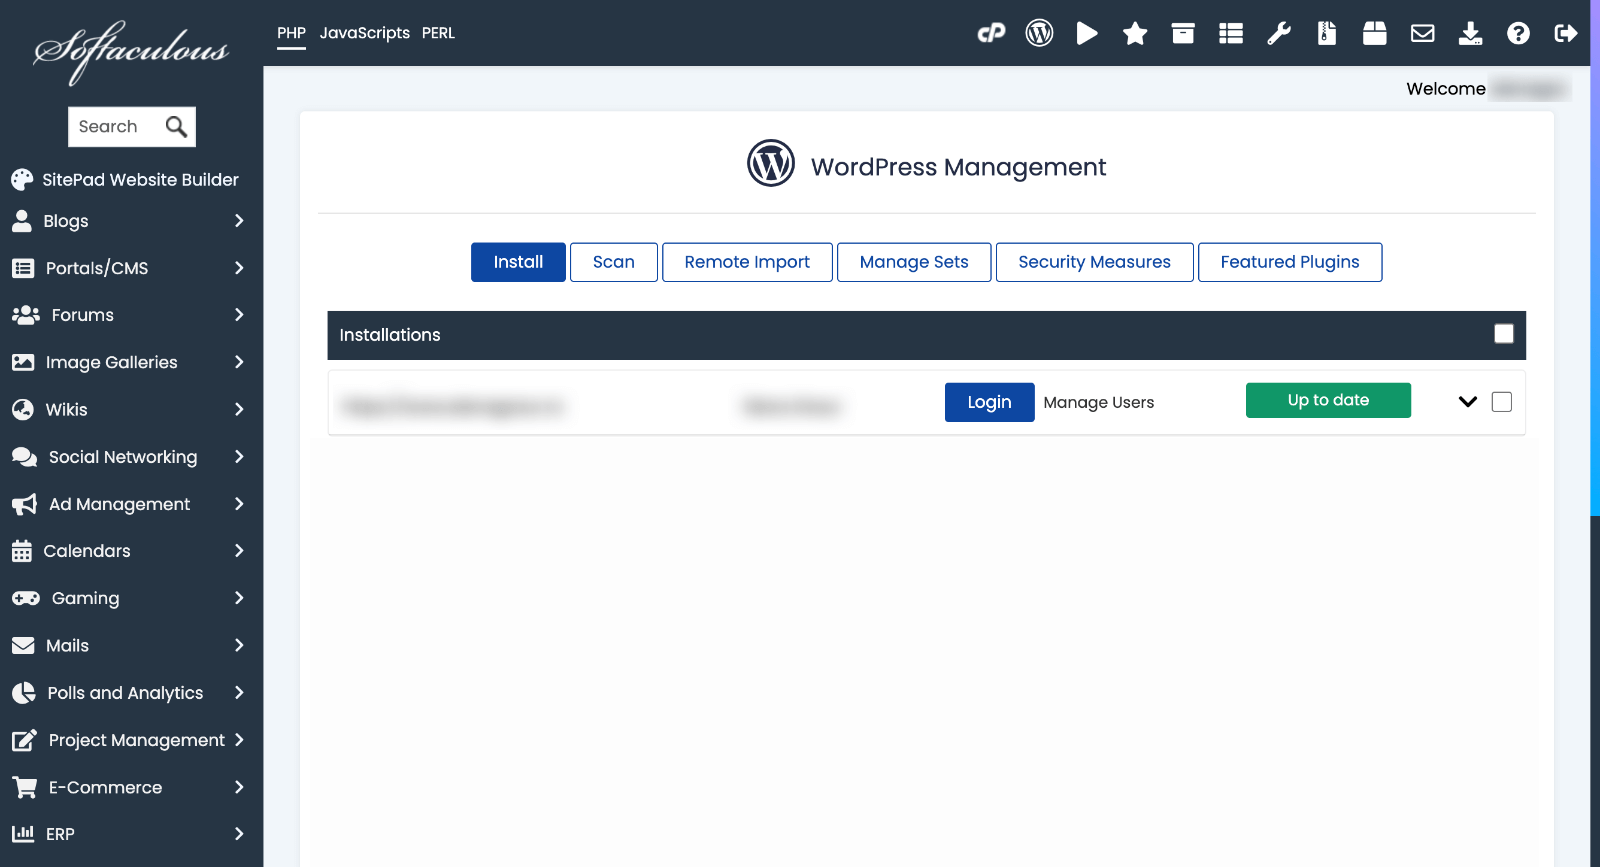The height and width of the screenshot is (867, 1600).
Task: Check the select-all Installations checkbox
Action: pyautogui.click(x=1504, y=334)
